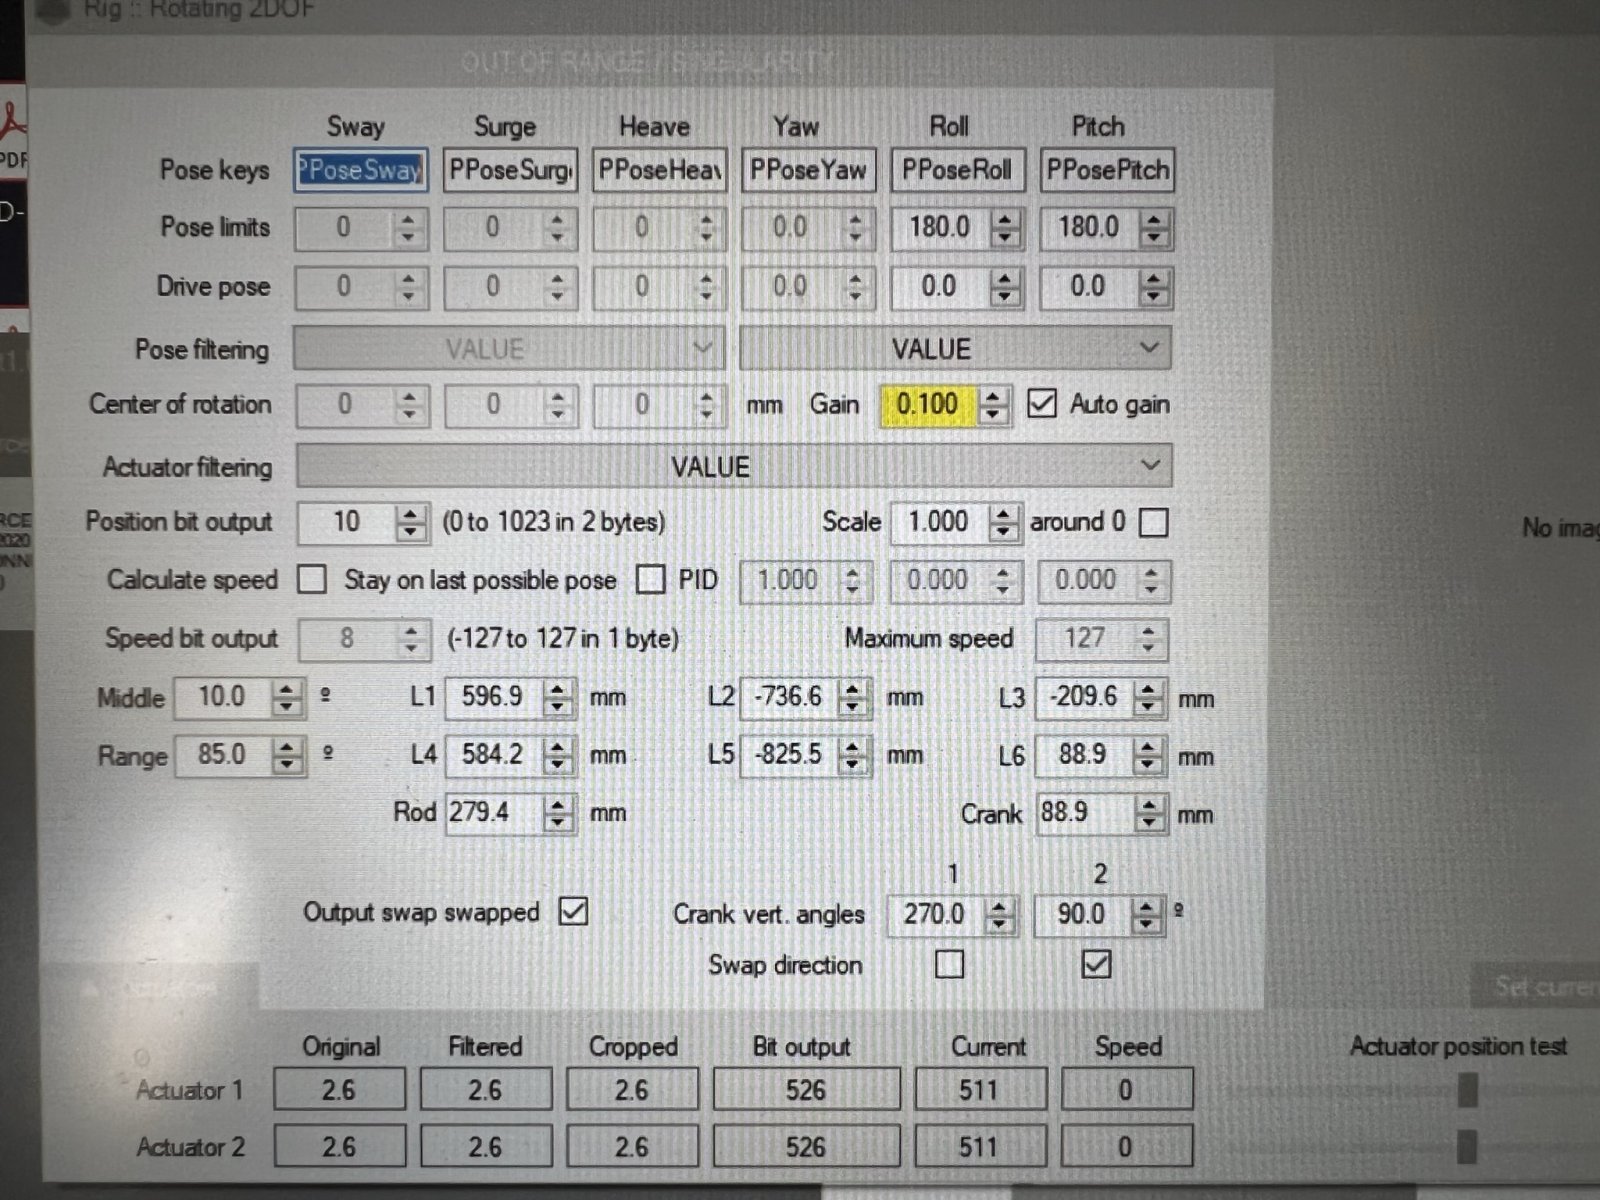This screenshot has height=1200, width=1600.
Task: Click the Pitch drive pose stepper arrows
Action: (1154, 288)
